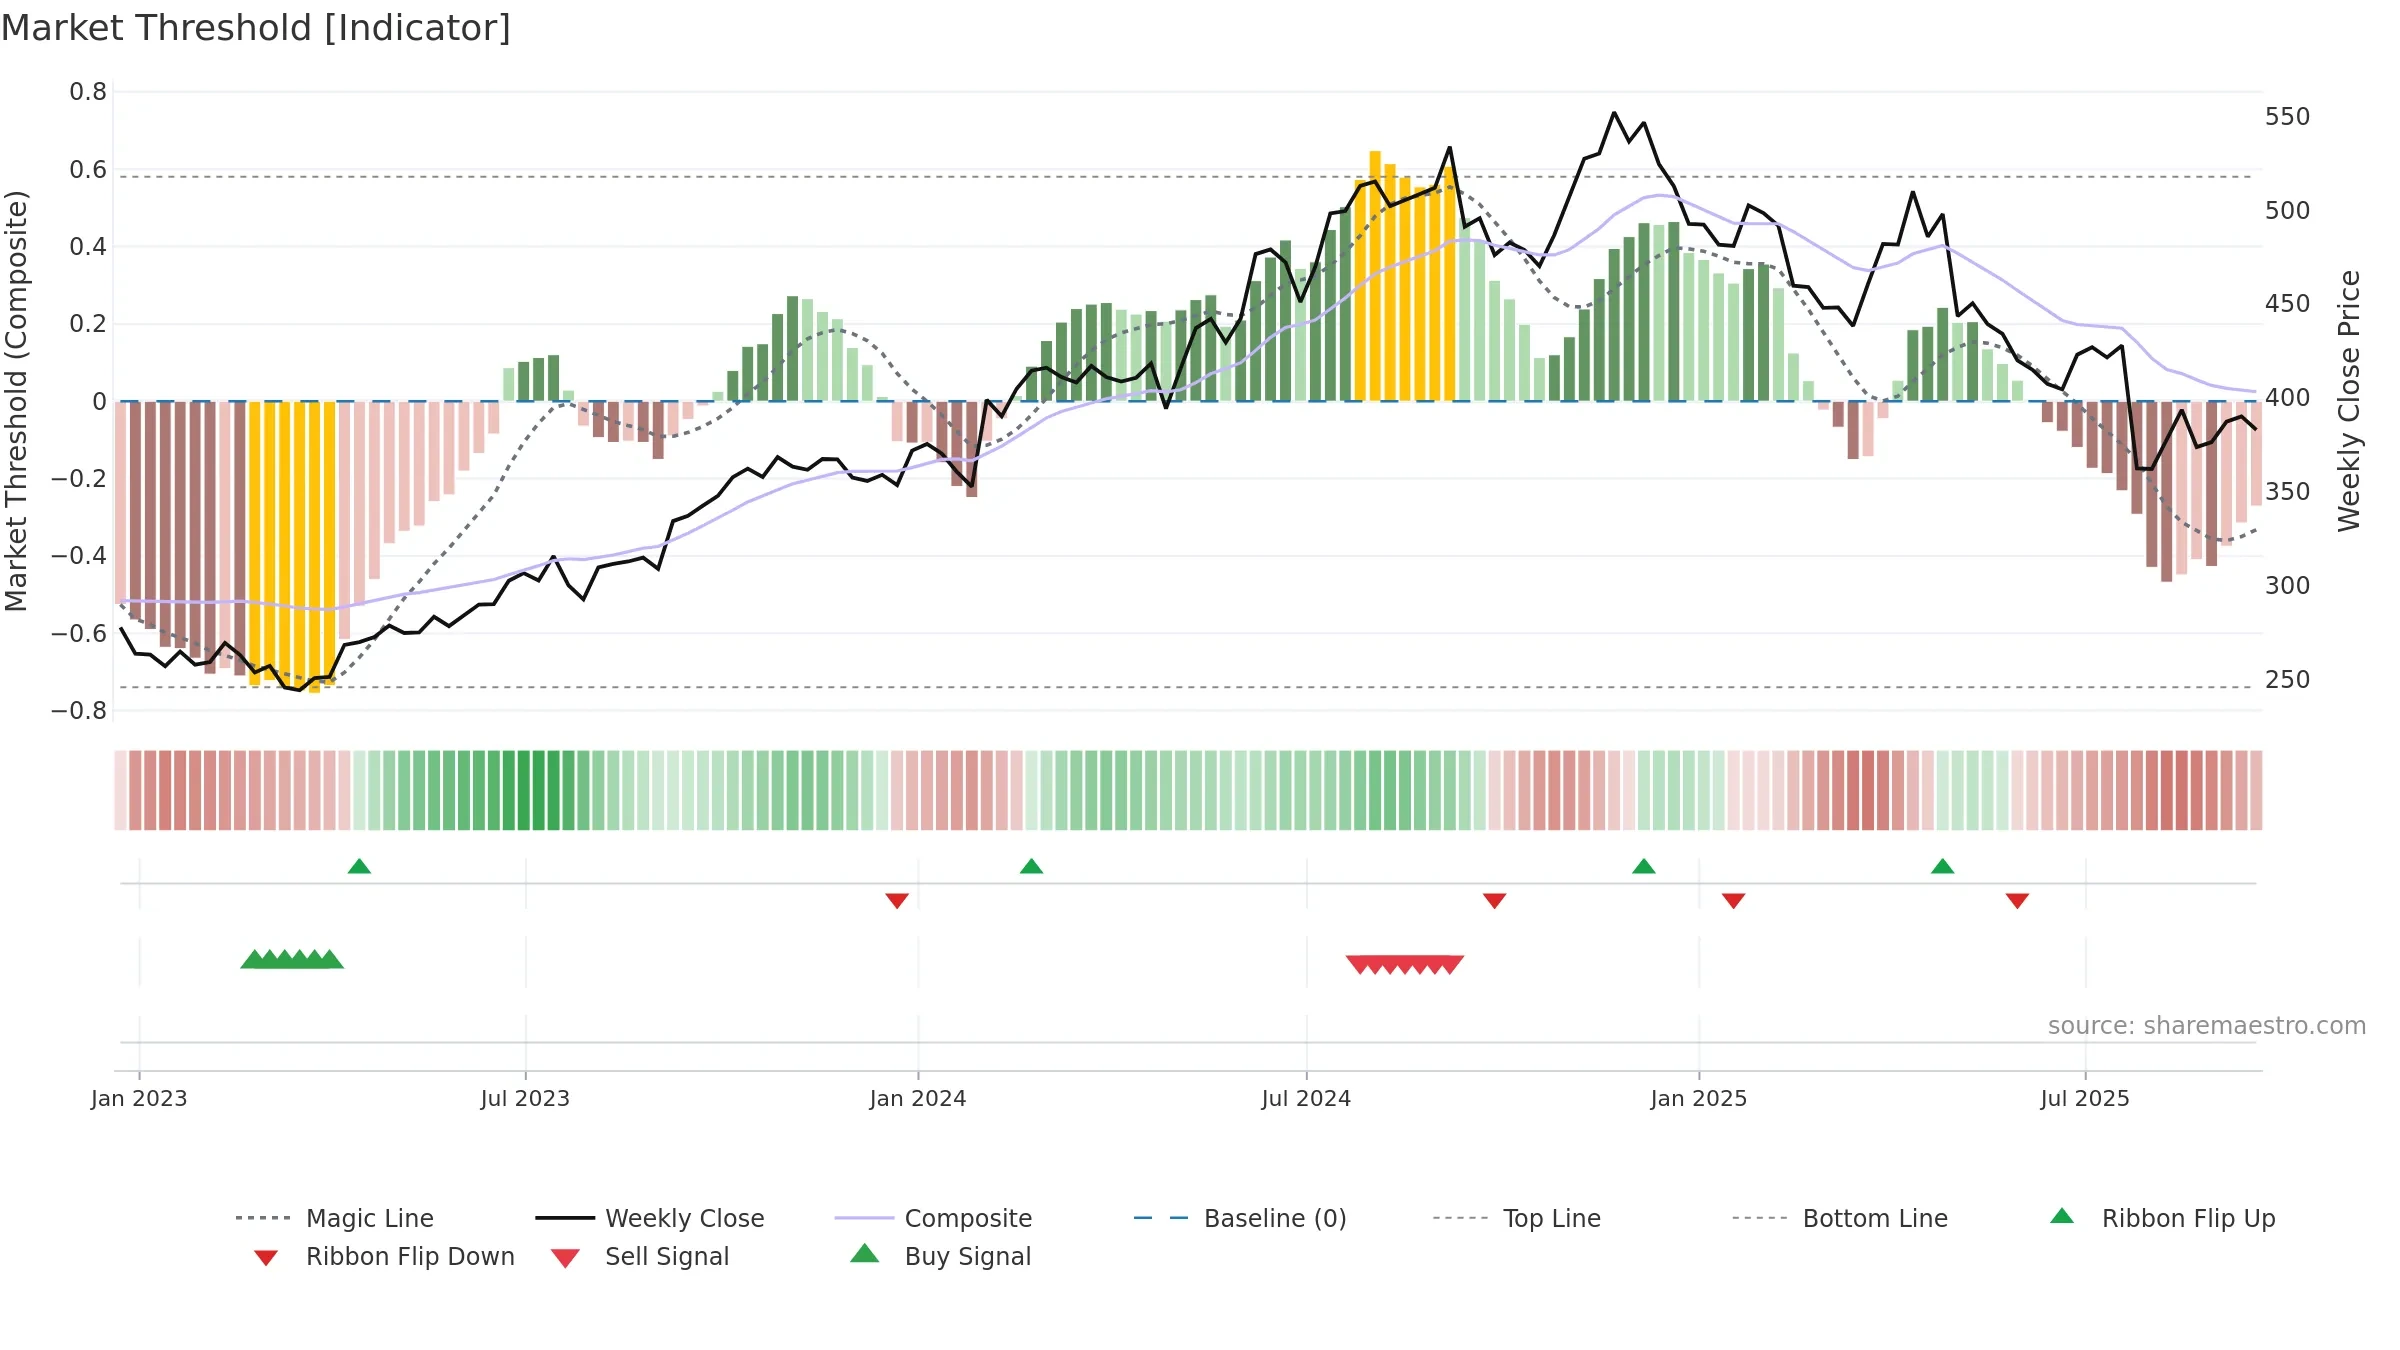Click the source: sharemaestro.com text

click(2207, 1026)
